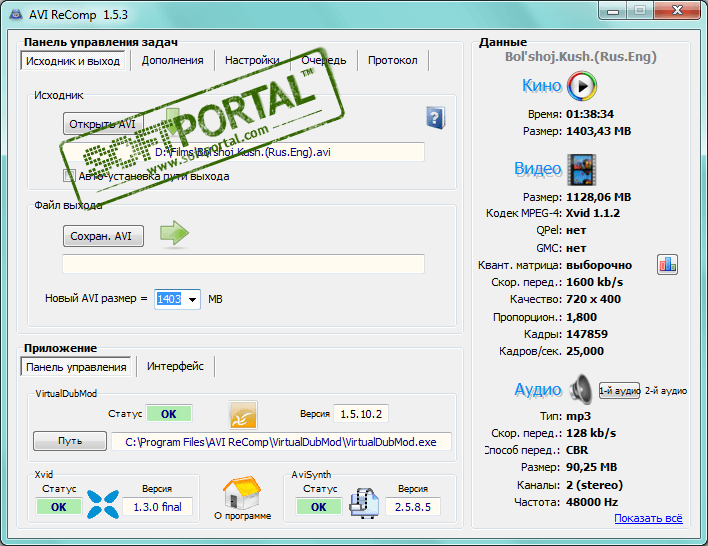Screen dimensions: 708x546
Task: Click the movie time value 01:38:34
Action: 590,114
